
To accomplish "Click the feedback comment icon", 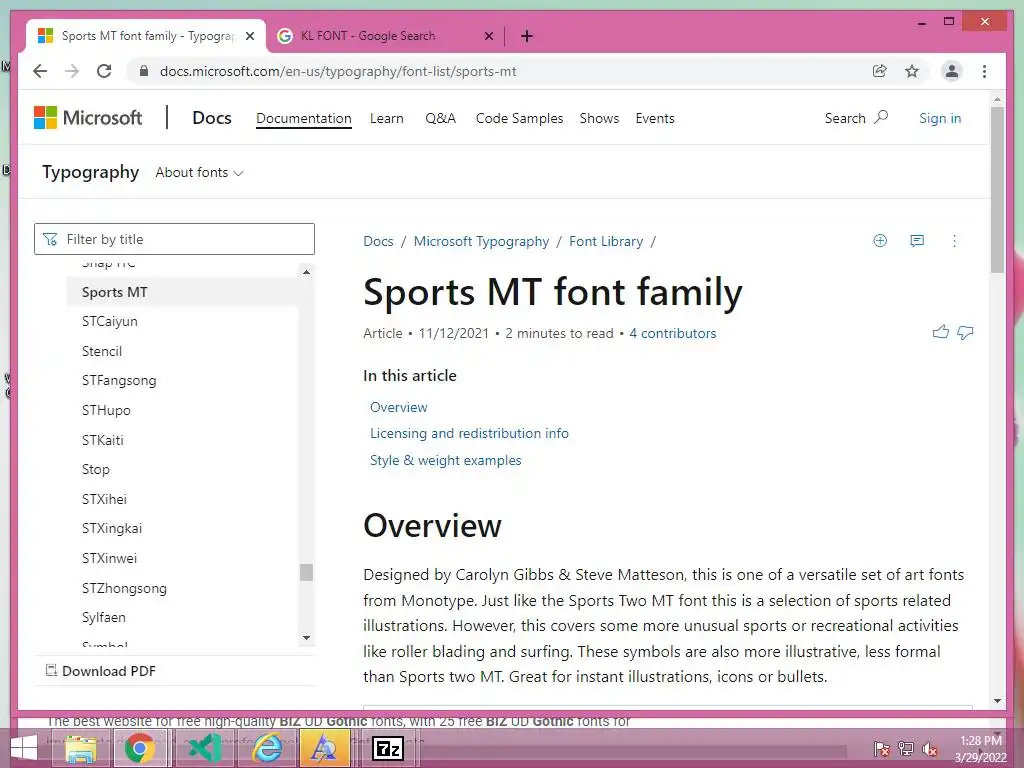I will pyautogui.click(x=917, y=240).
